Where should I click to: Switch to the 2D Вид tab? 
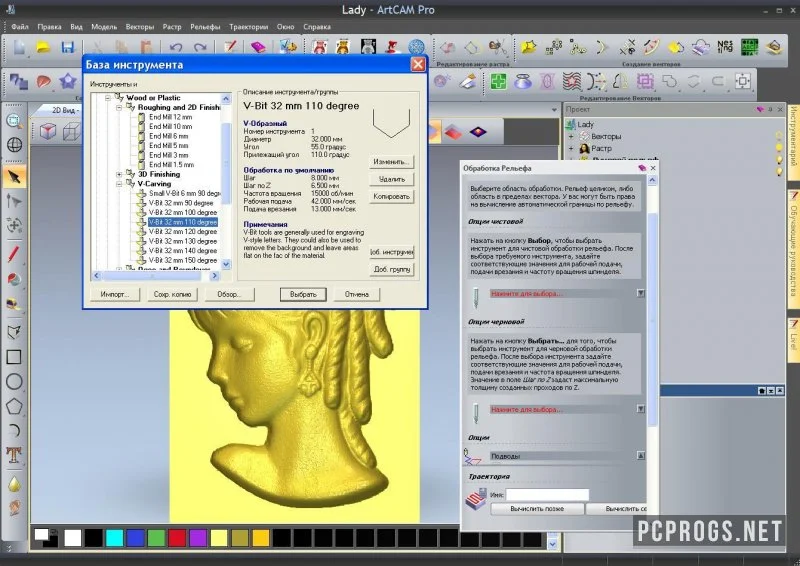64,110
